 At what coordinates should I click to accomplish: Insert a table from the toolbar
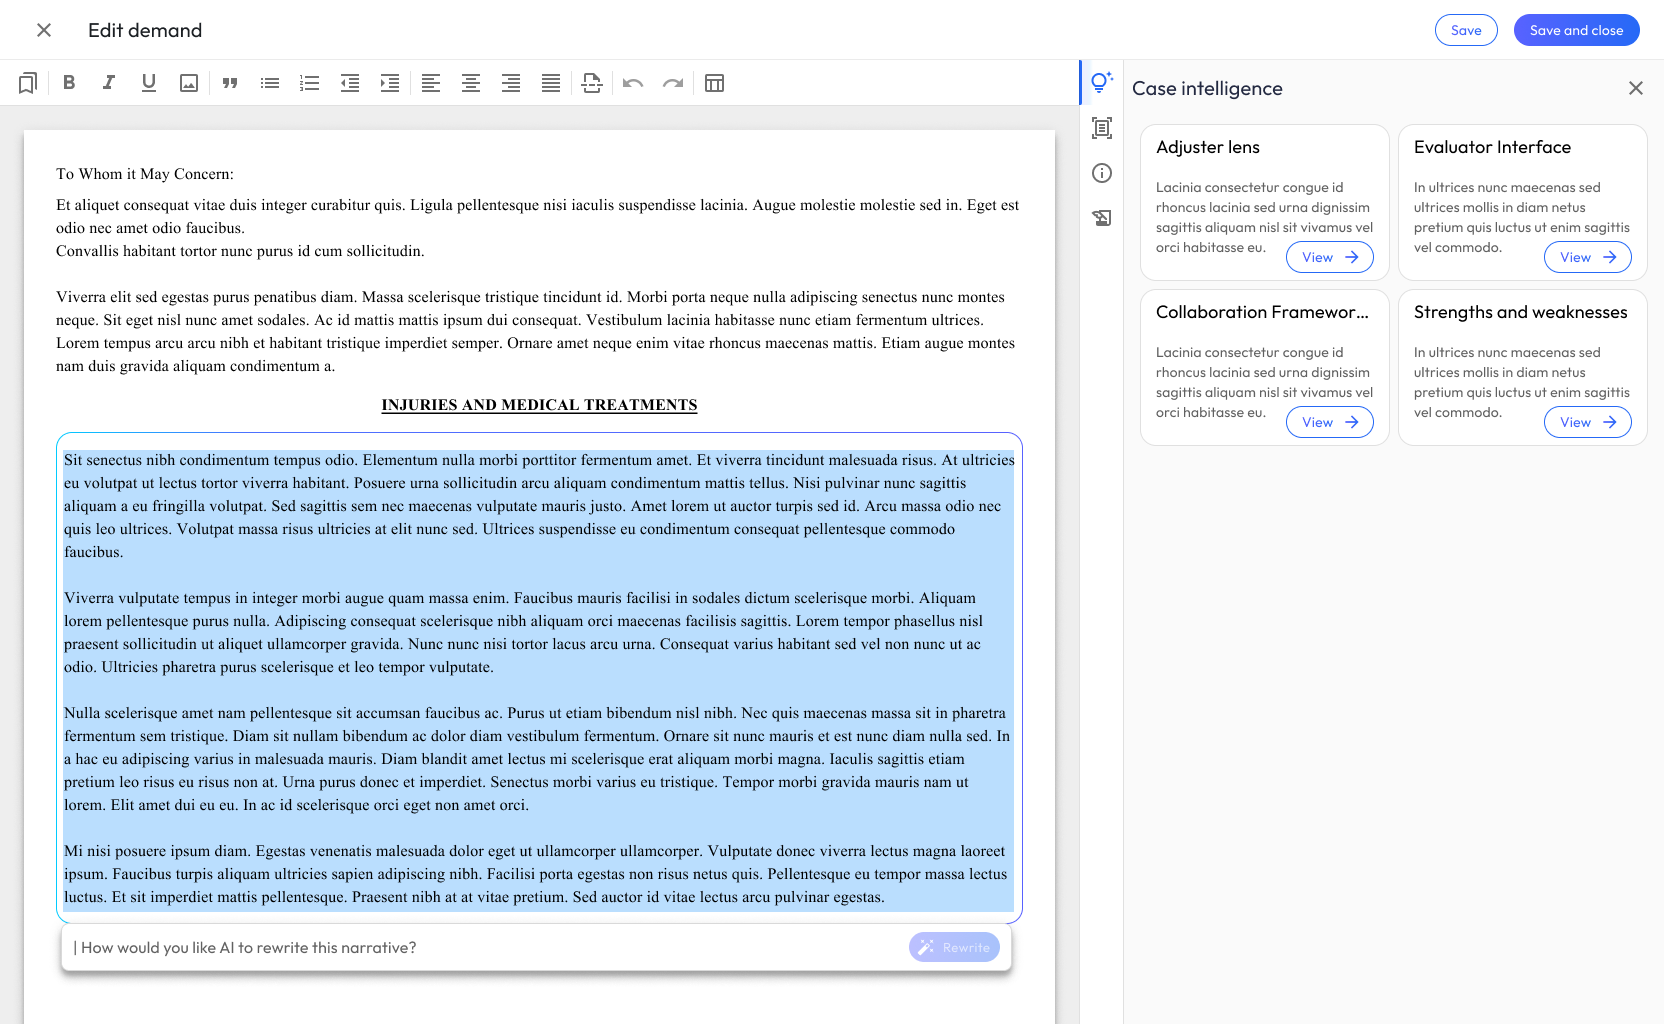[714, 83]
